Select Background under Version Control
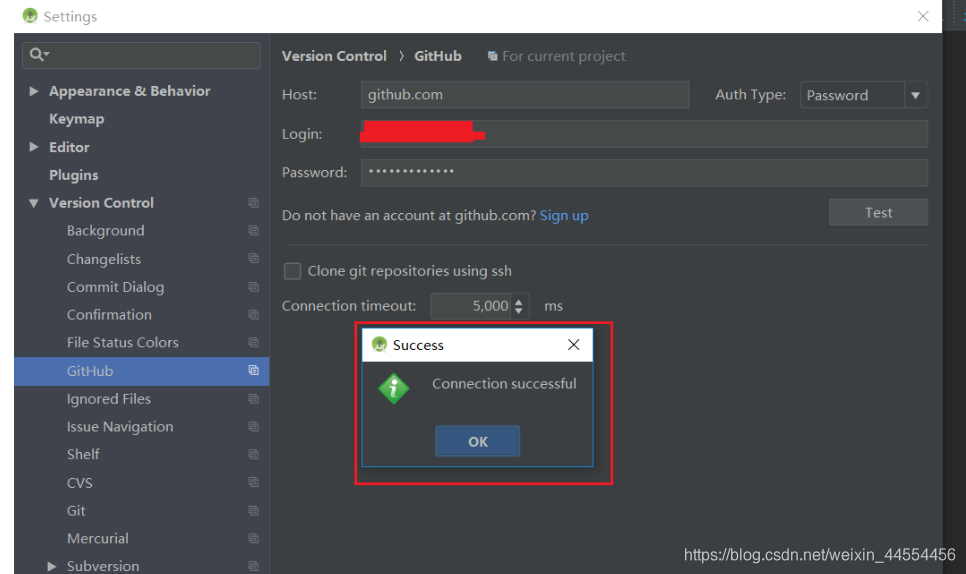Image resolution: width=966 pixels, height=574 pixels. [105, 230]
